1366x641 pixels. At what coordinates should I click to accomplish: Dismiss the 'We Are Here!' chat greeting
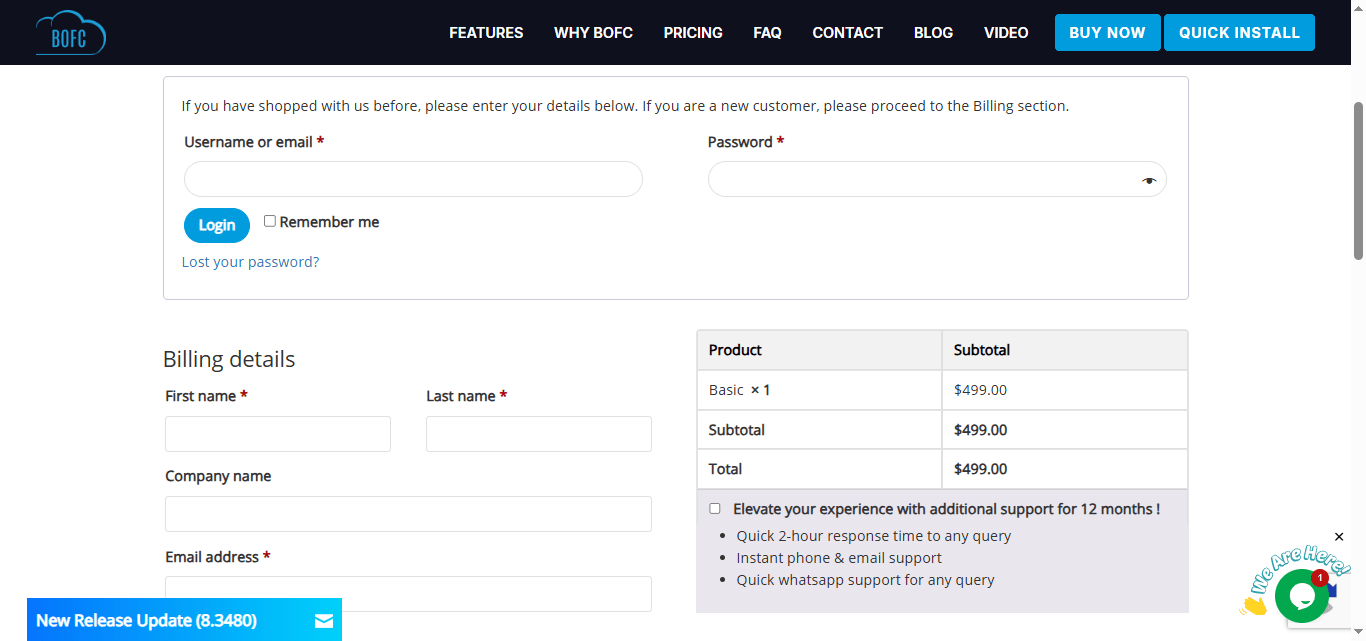pyautogui.click(x=1339, y=537)
